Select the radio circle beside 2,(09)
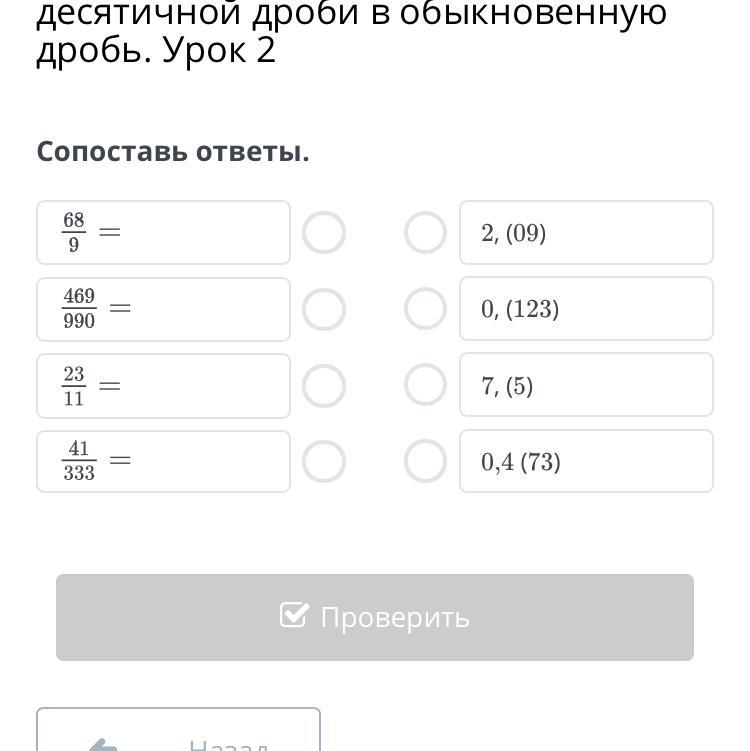The image size is (750, 751). [425, 233]
